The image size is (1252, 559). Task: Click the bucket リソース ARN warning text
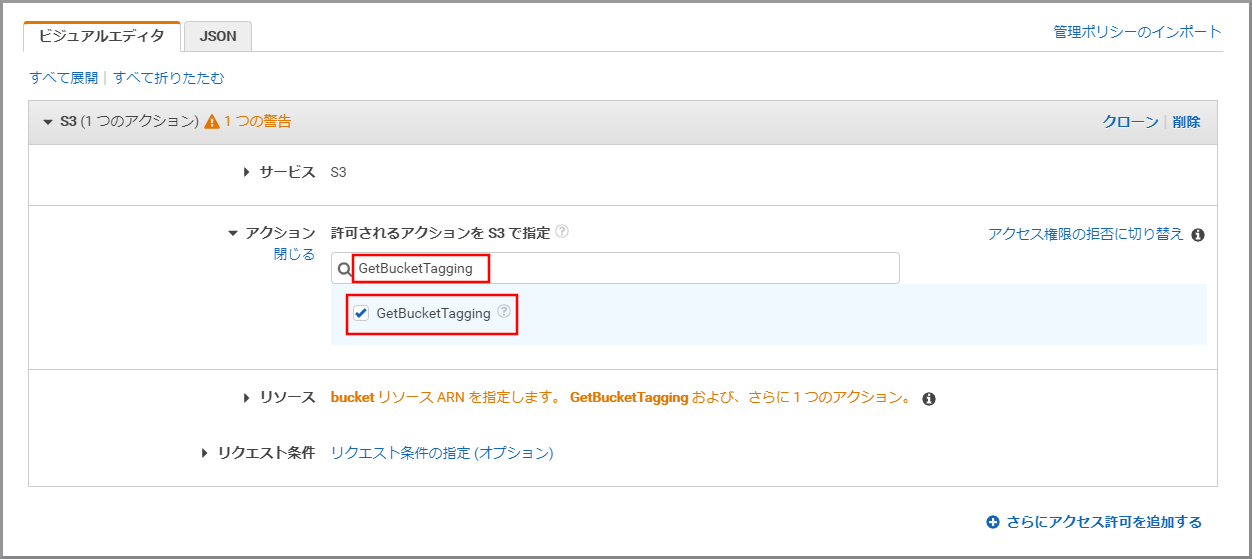pos(621,398)
